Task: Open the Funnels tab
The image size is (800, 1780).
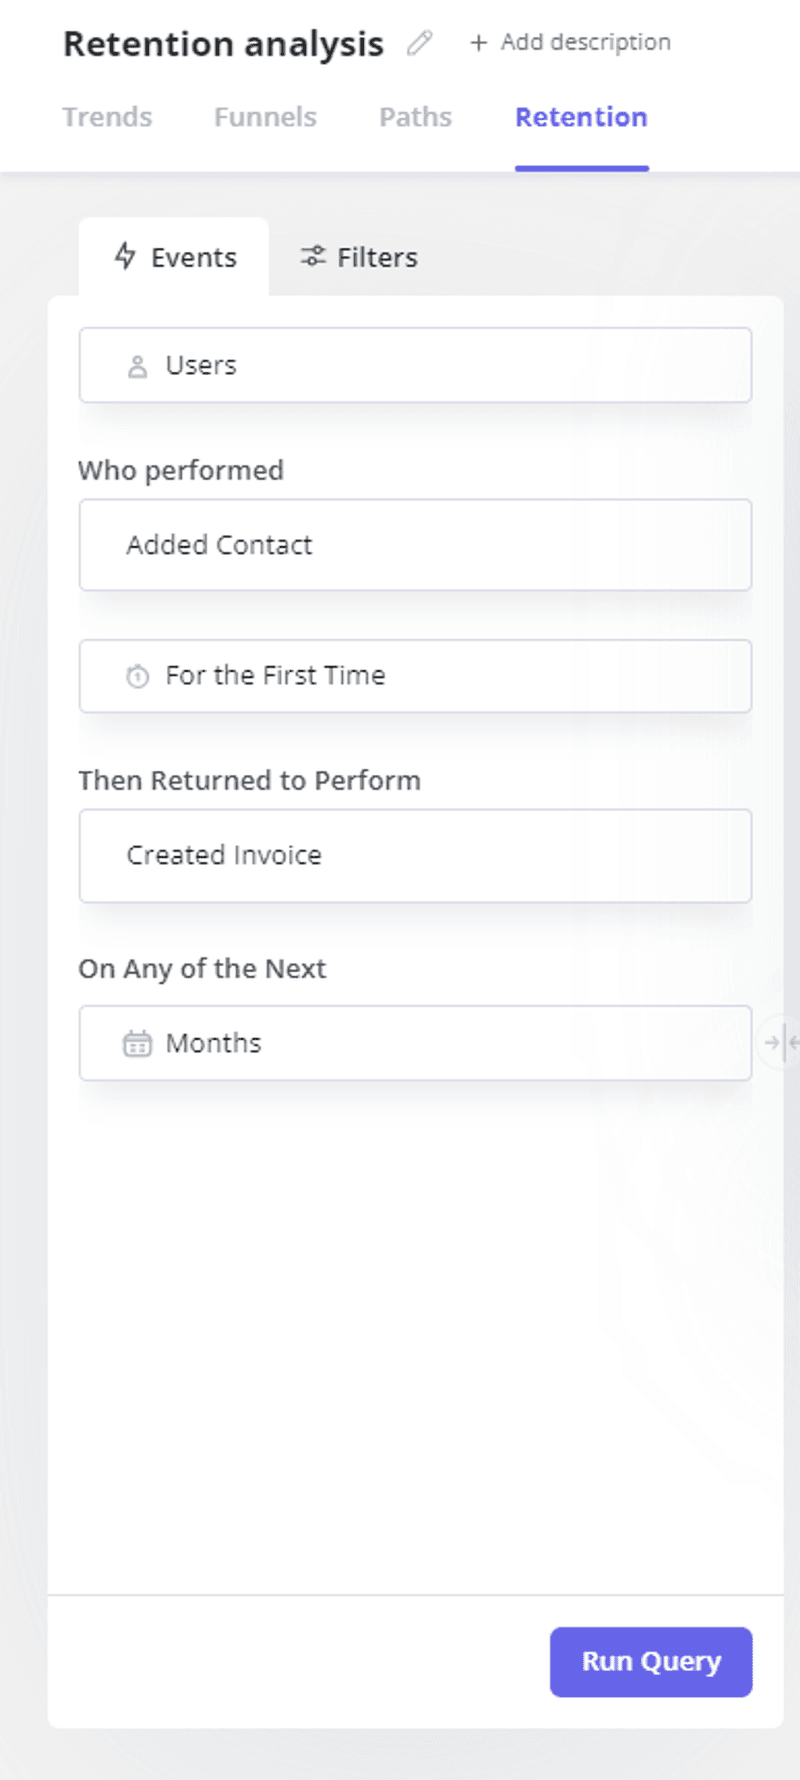Action: [x=265, y=117]
